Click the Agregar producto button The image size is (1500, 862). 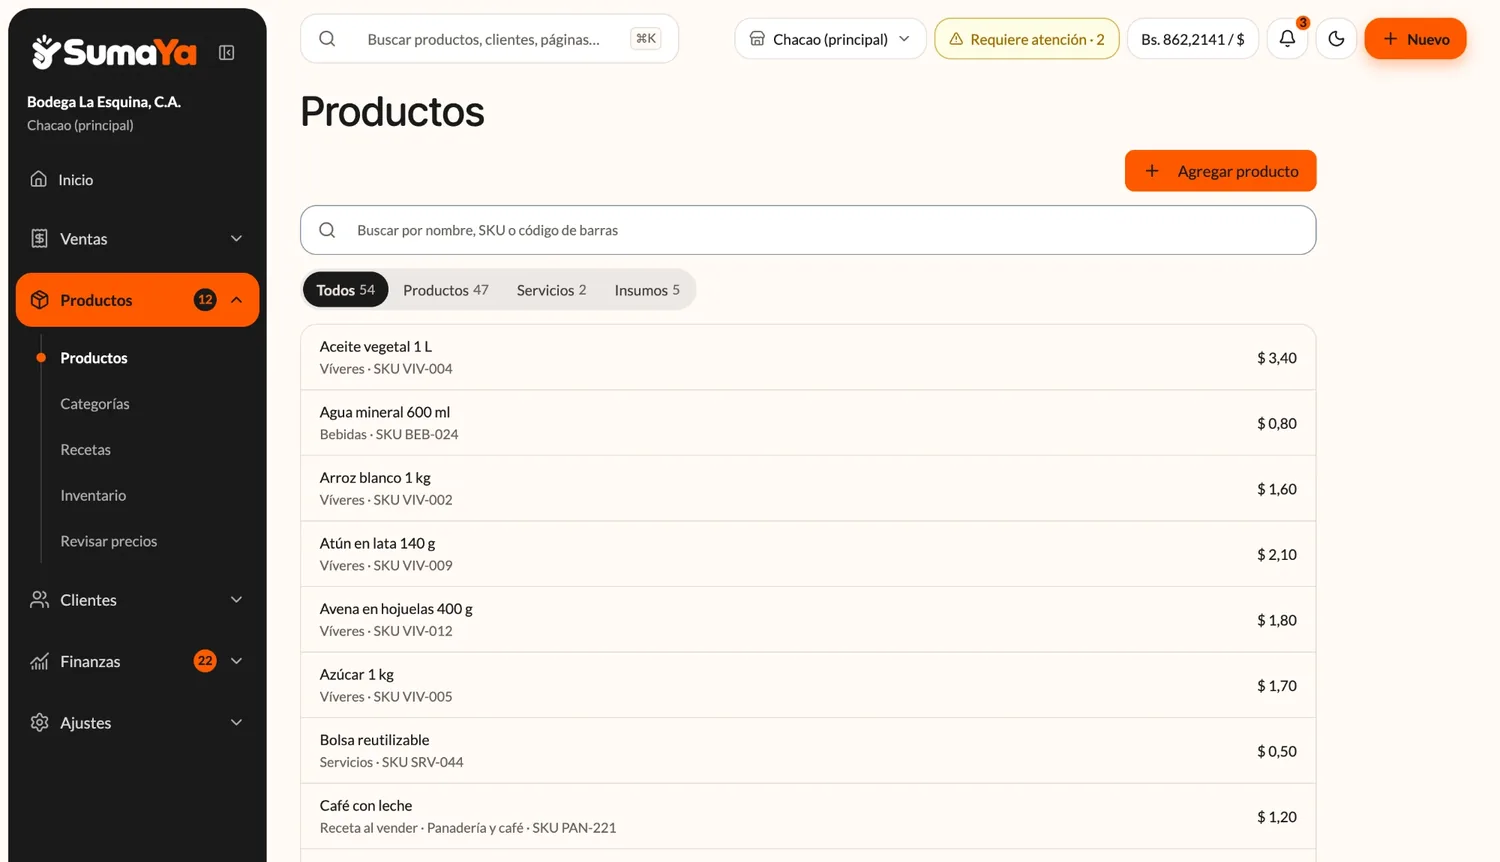tap(1220, 171)
